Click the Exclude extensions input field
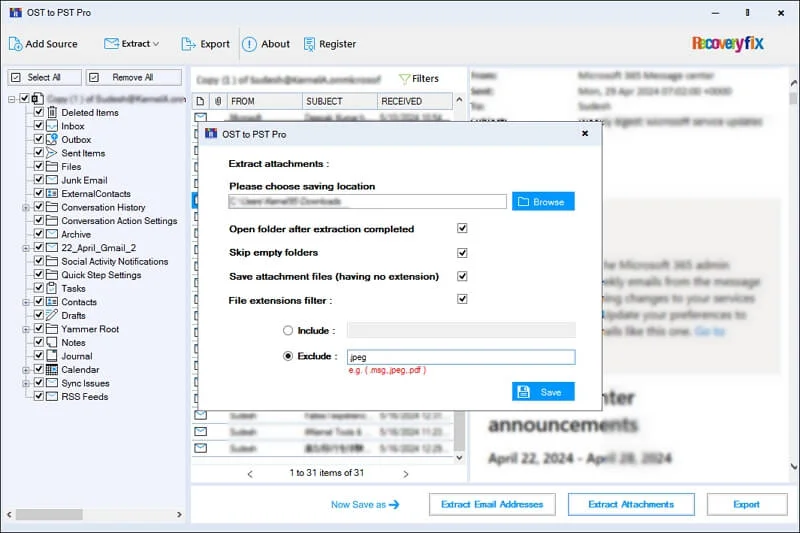This screenshot has height=533, width=800. click(x=461, y=357)
